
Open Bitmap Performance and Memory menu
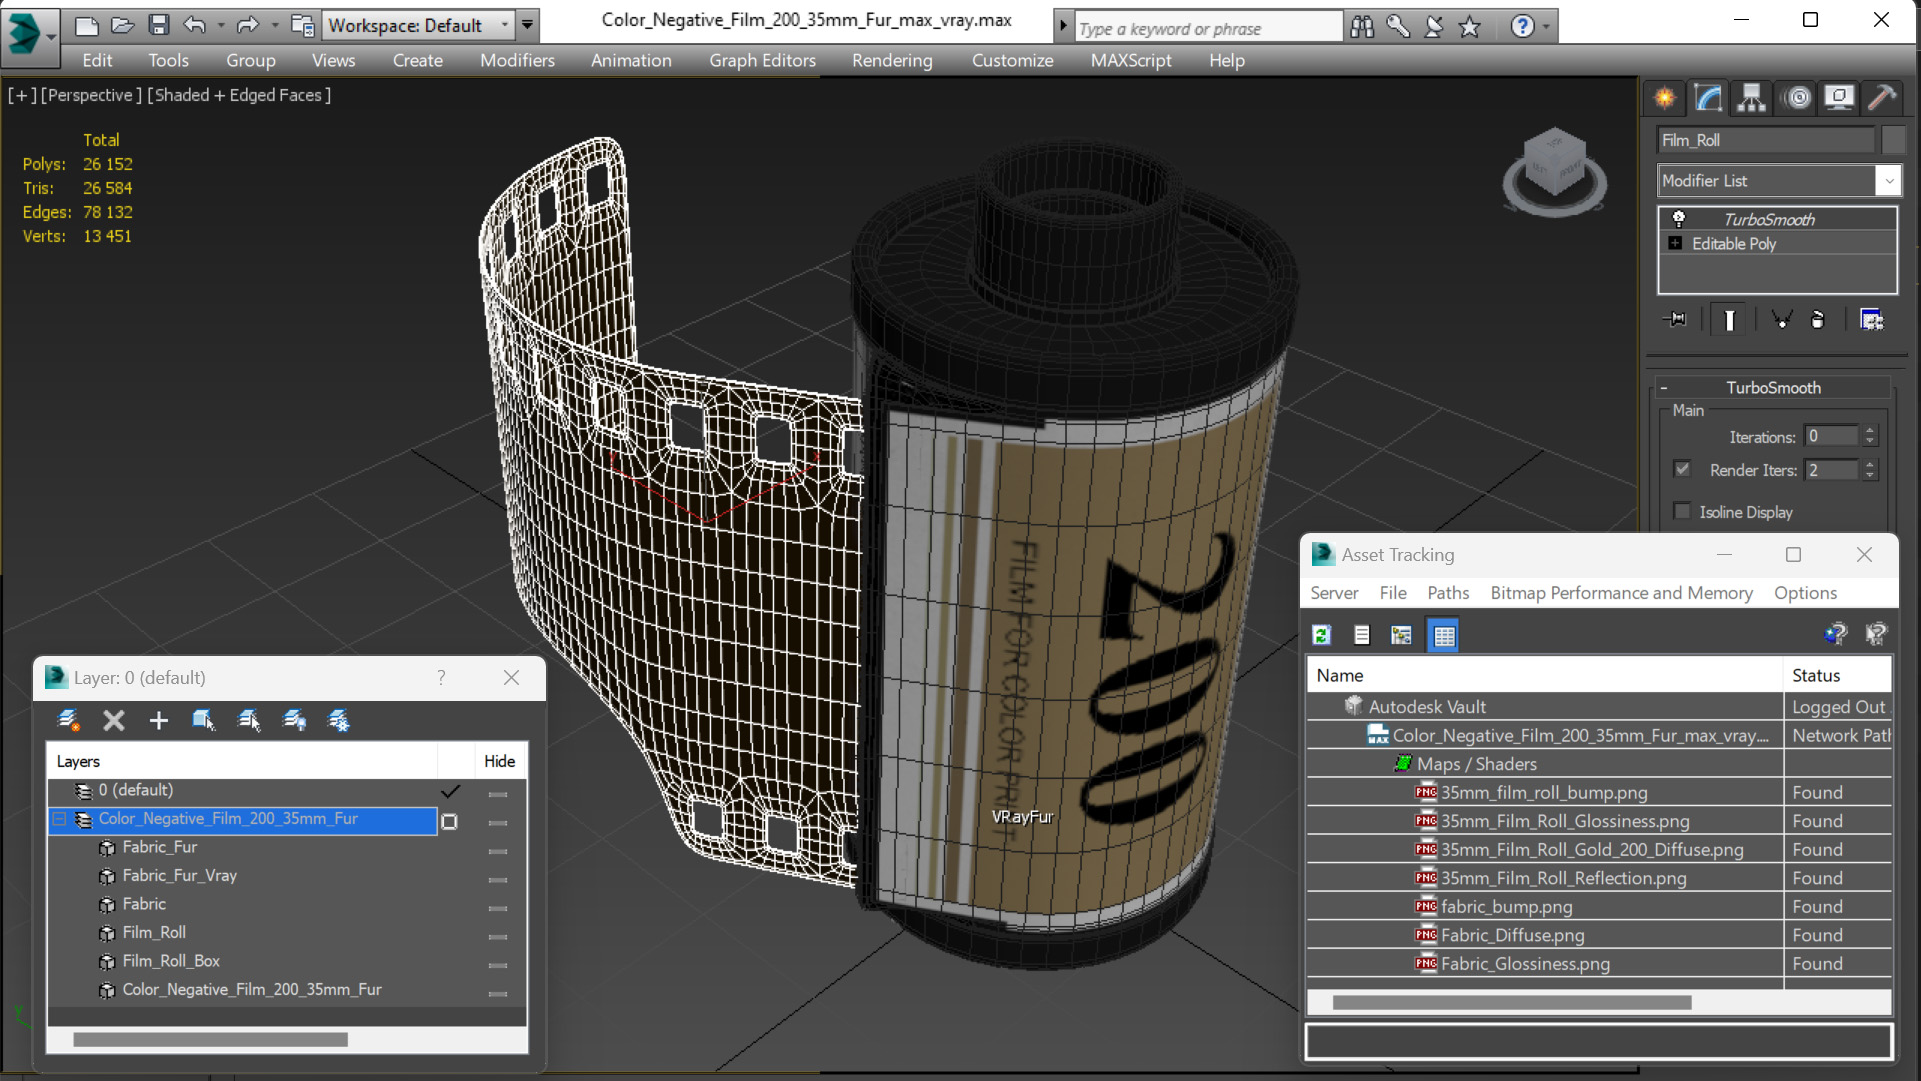click(x=1621, y=593)
